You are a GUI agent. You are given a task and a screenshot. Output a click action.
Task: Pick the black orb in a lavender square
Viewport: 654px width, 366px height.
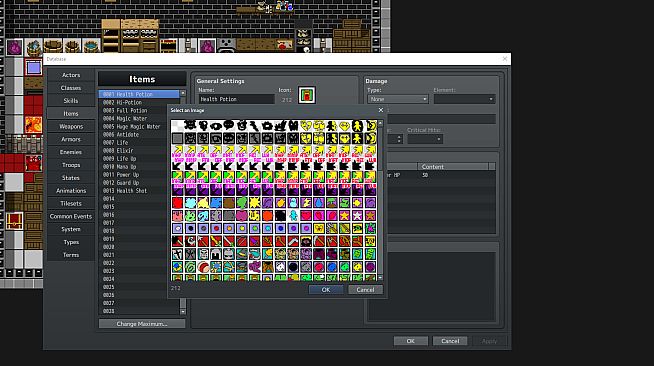click(x=190, y=228)
